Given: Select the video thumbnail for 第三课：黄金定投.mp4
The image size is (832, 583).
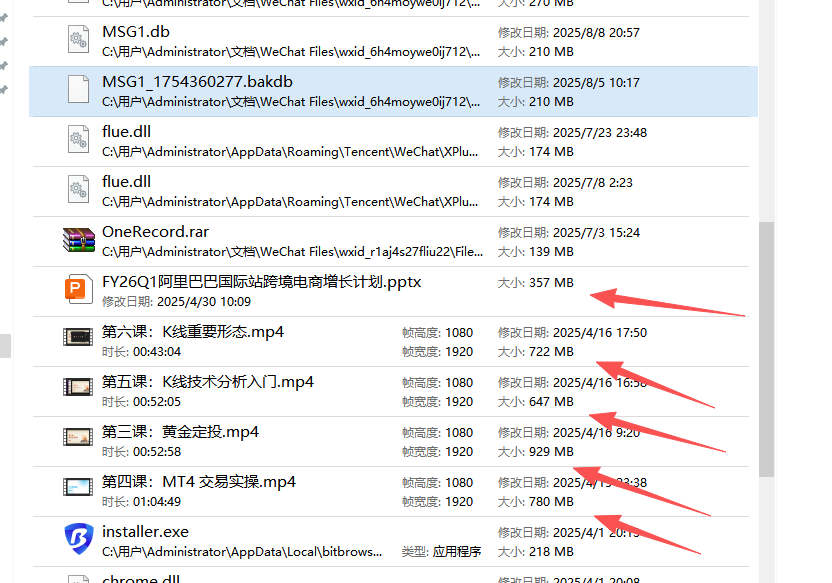Looking at the screenshot, I should point(78,437).
